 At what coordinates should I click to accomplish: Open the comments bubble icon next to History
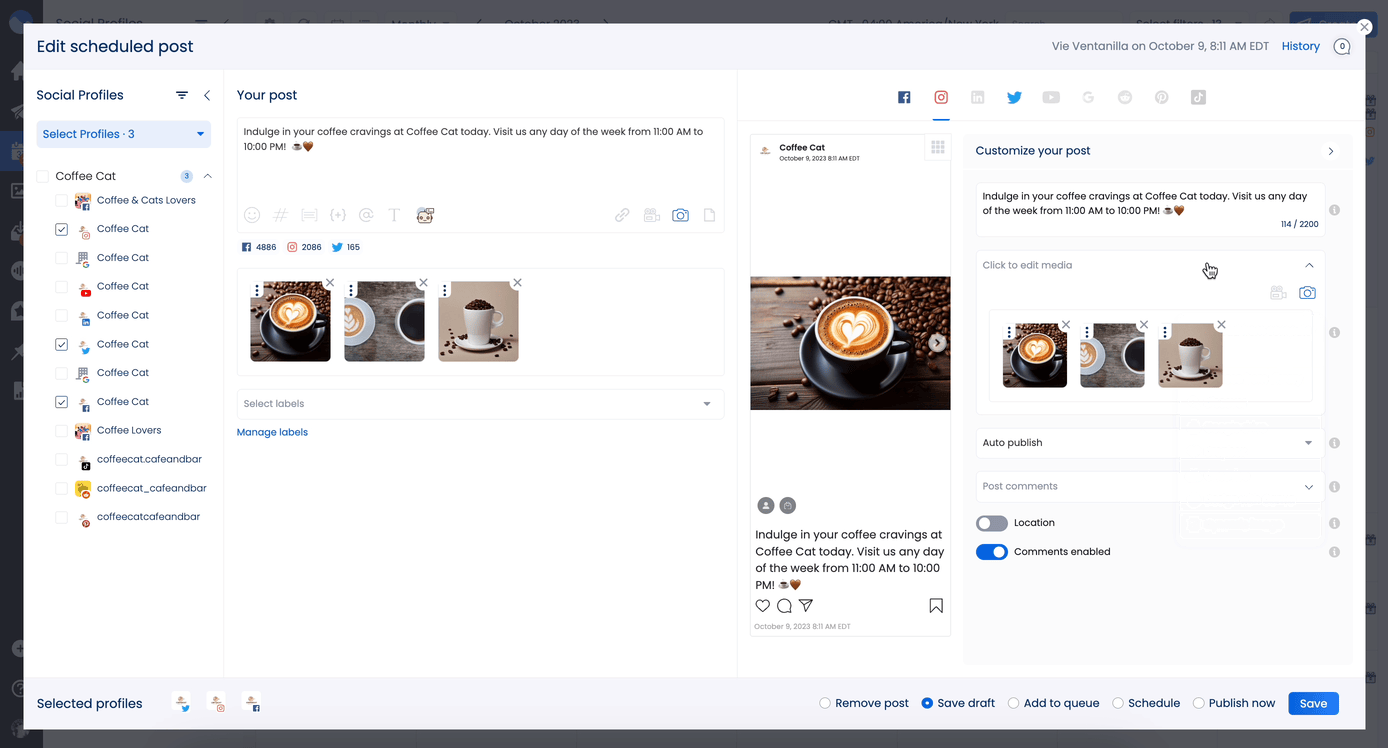(1342, 46)
